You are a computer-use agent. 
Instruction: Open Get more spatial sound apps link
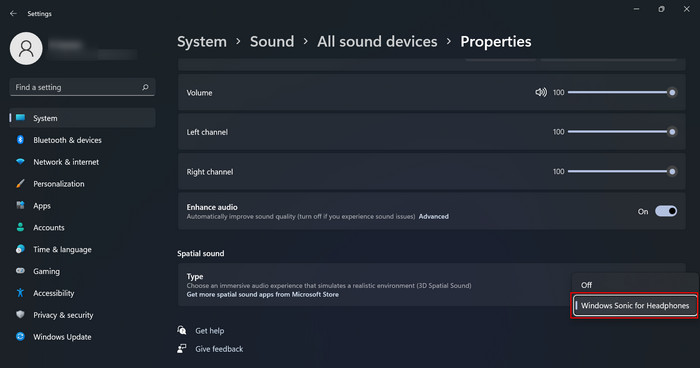click(x=262, y=294)
